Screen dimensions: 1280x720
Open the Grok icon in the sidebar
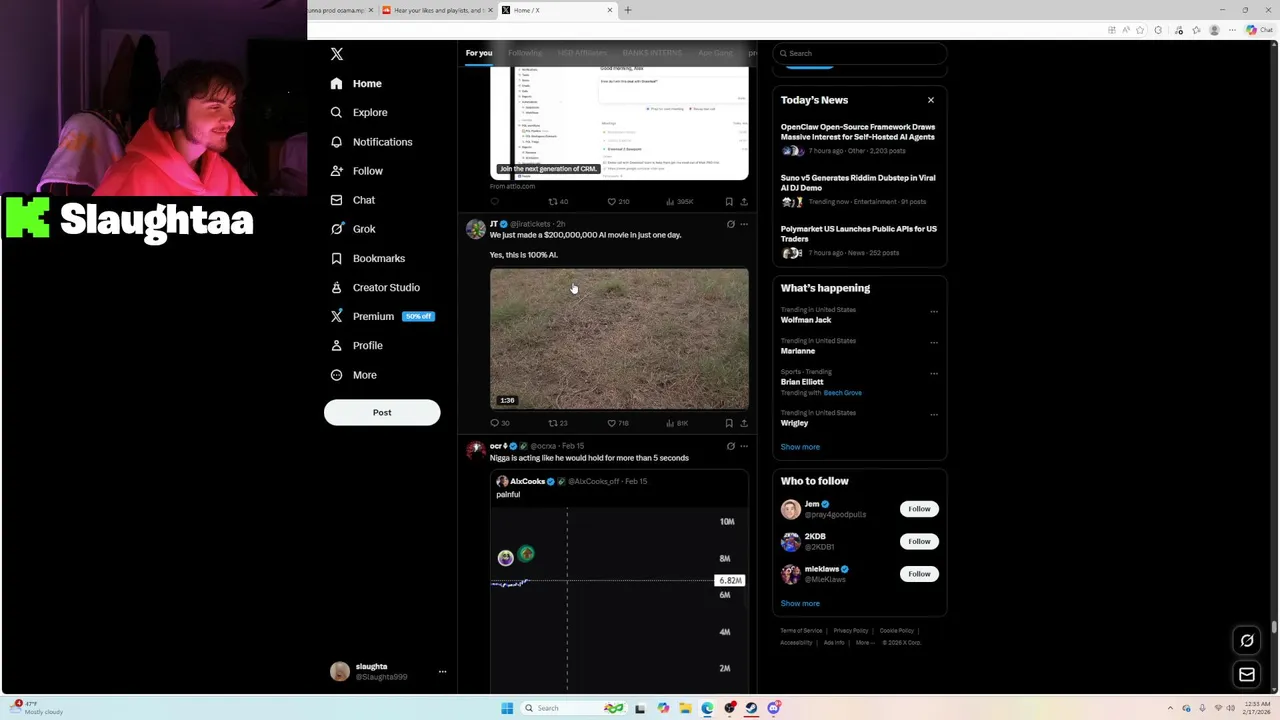pos(337,229)
